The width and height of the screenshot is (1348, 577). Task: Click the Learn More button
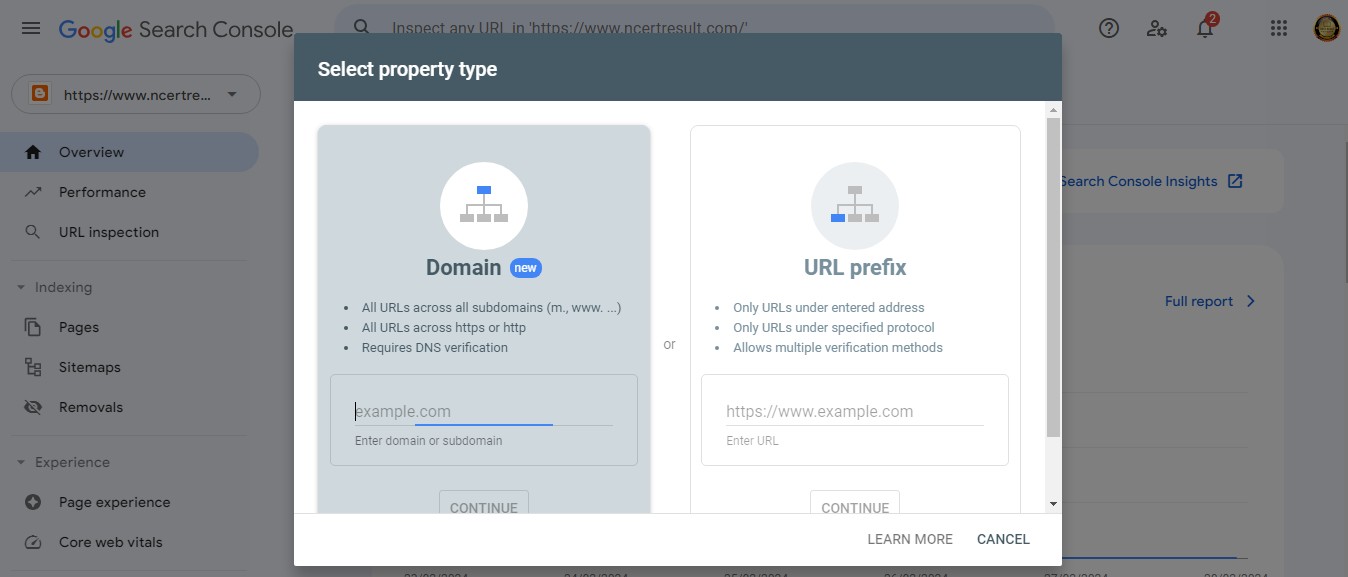point(910,539)
